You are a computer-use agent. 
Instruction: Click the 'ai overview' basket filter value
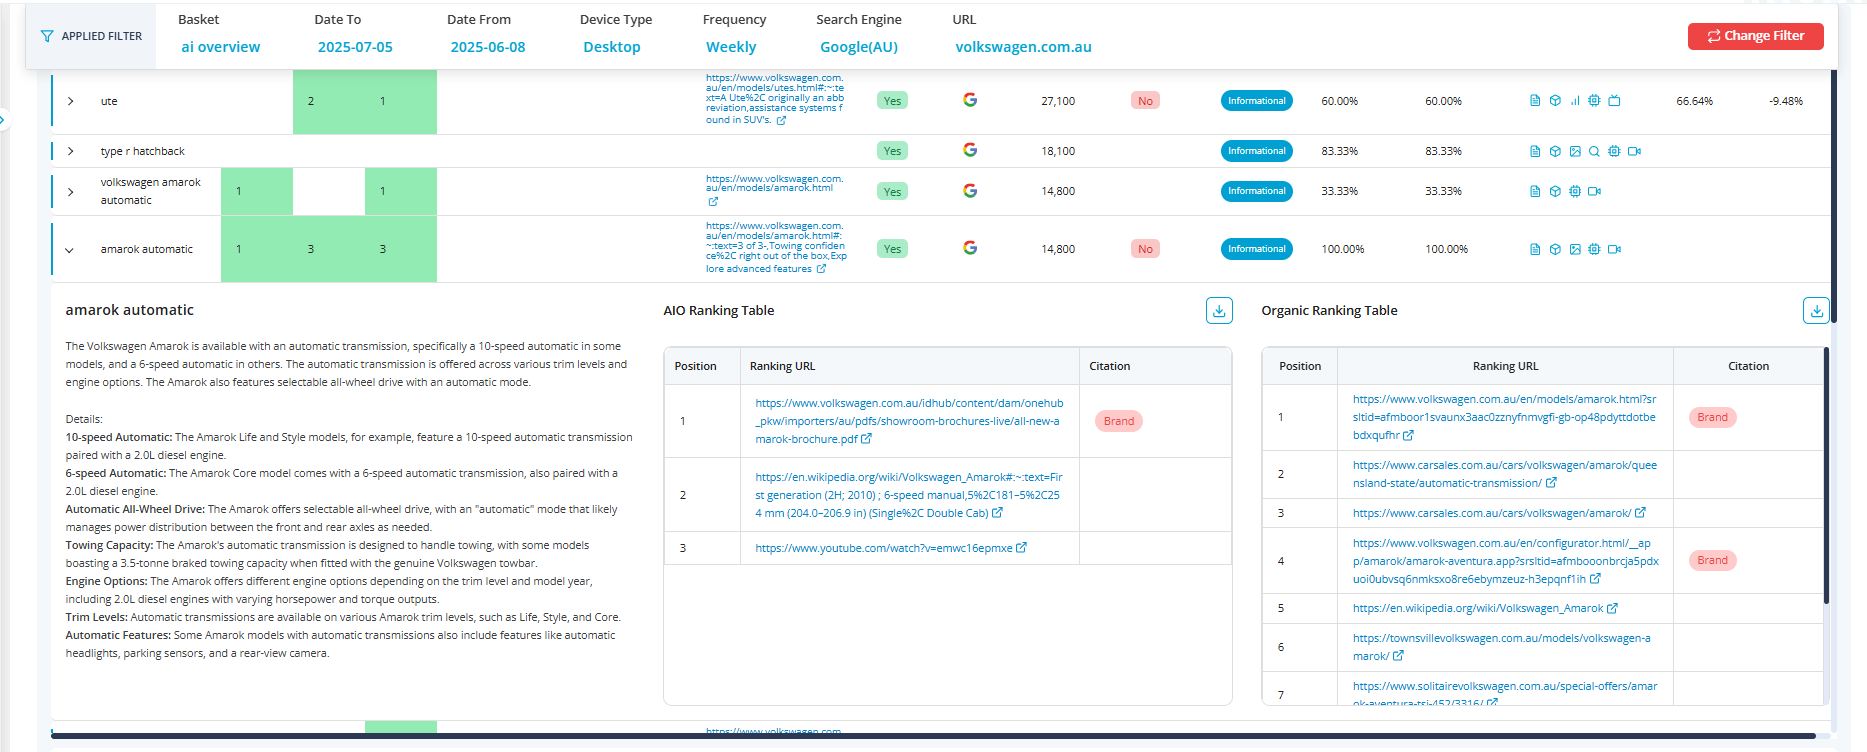tap(221, 47)
